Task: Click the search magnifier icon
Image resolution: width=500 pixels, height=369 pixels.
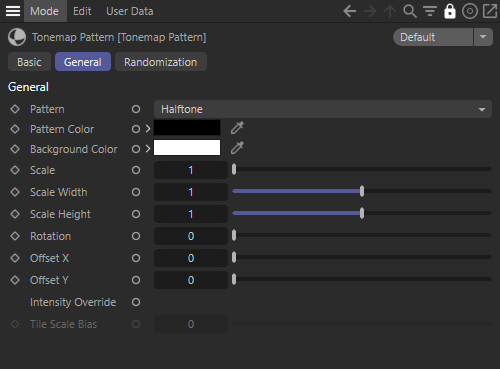Action: tap(410, 11)
